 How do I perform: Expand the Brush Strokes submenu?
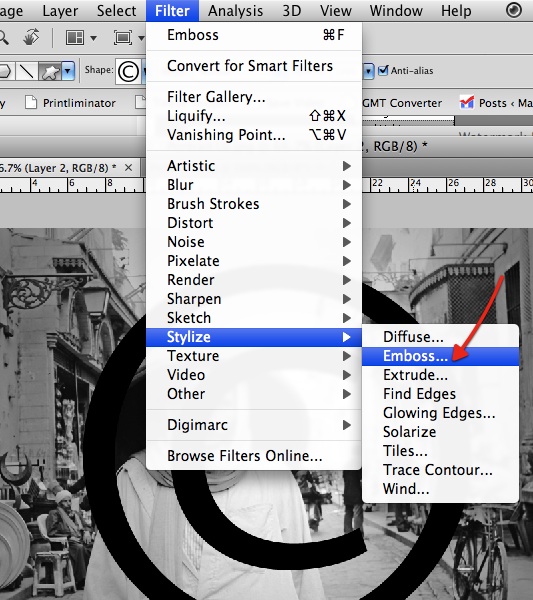click(254, 204)
